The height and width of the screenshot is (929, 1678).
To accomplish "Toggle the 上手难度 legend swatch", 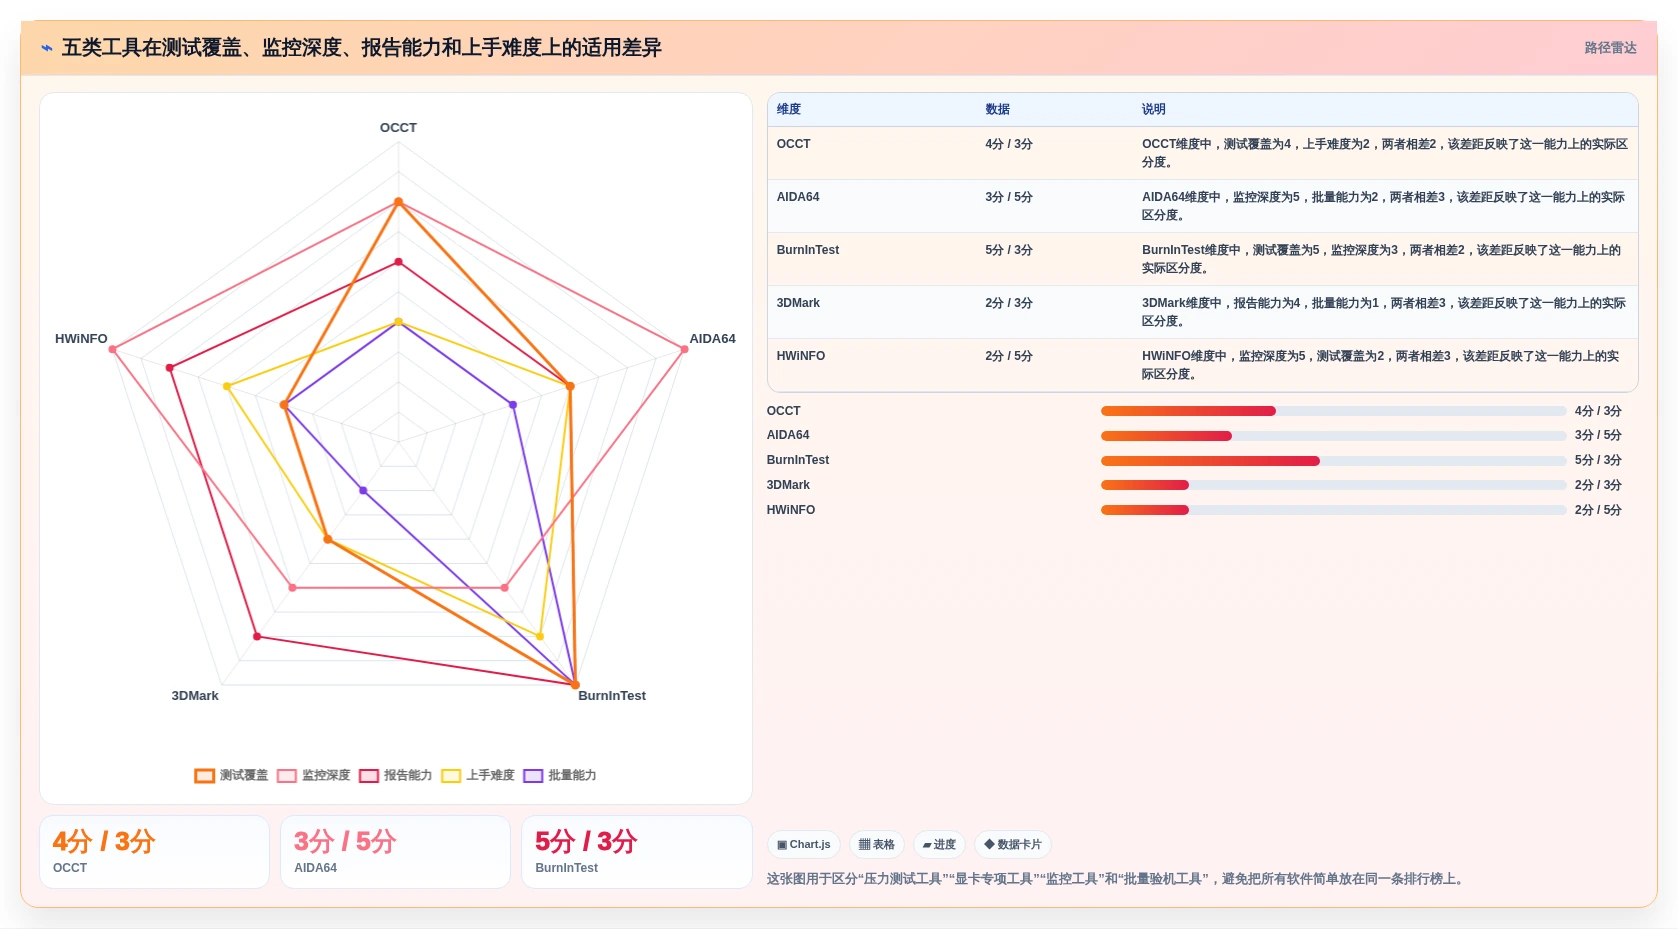I will pyautogui.click(x=450, y=776).
